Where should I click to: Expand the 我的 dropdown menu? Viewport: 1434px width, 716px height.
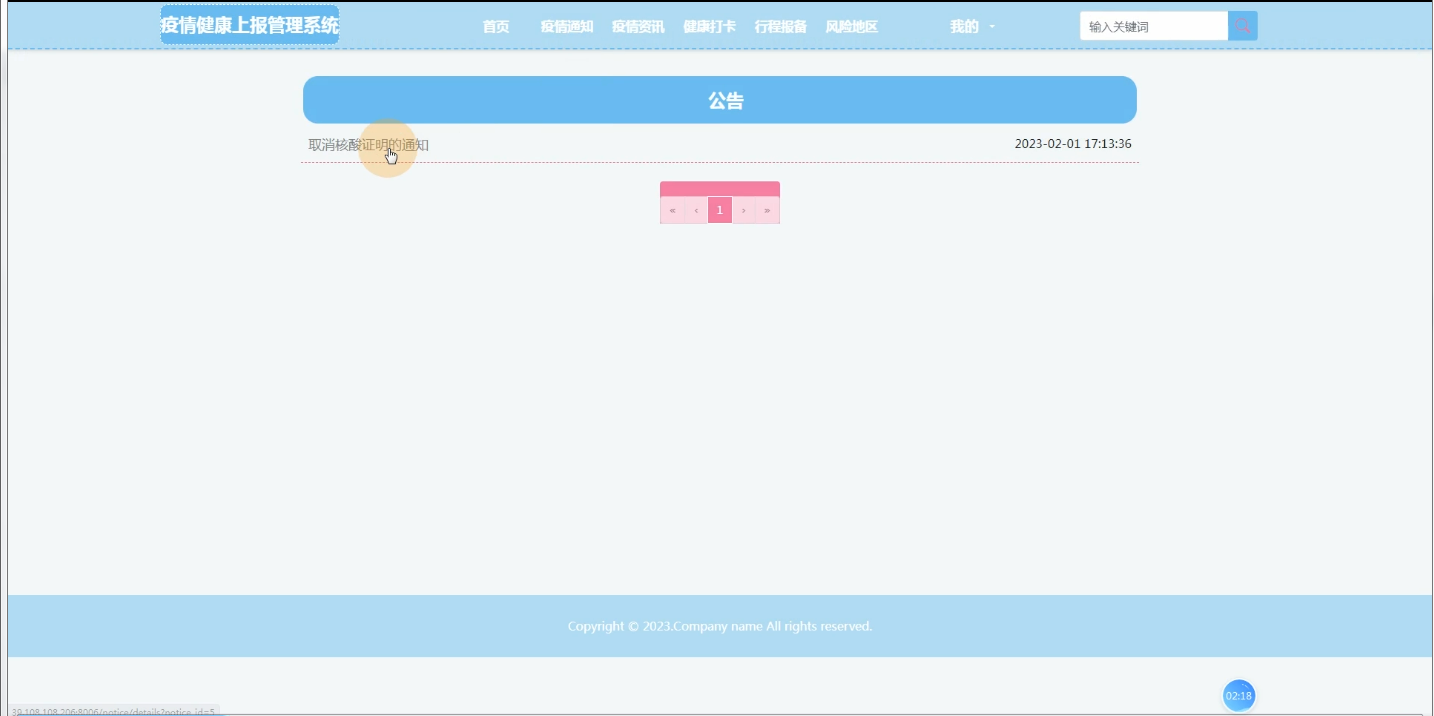click(972, 27)
